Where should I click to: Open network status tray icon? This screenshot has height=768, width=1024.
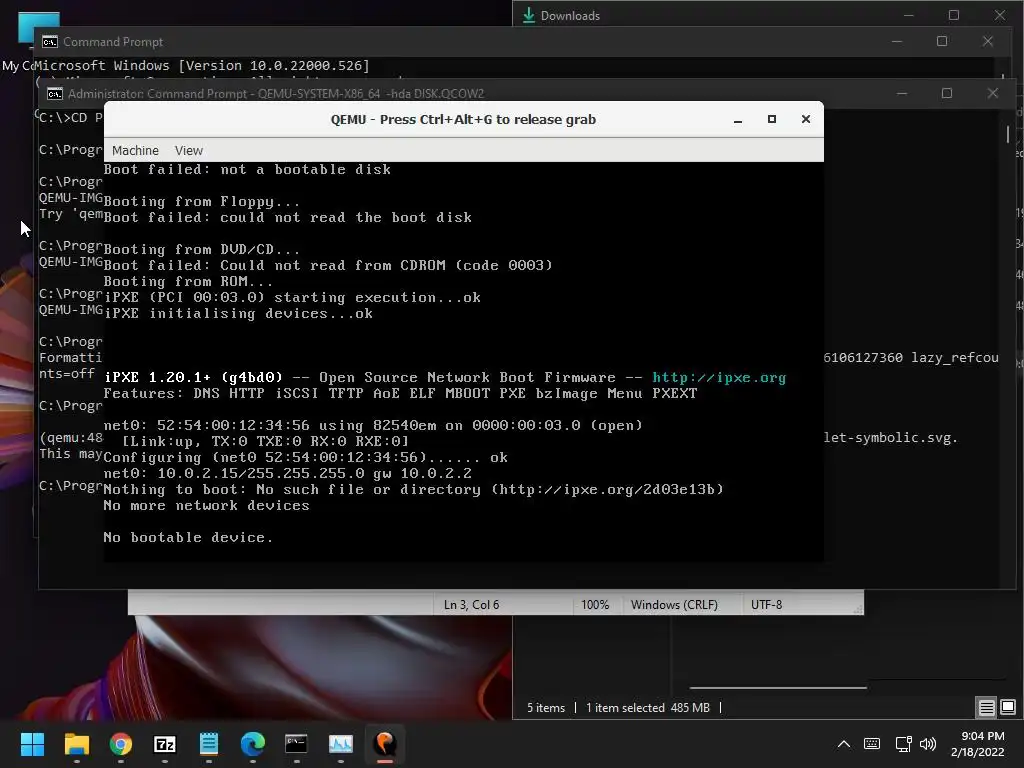click(903, 744)
